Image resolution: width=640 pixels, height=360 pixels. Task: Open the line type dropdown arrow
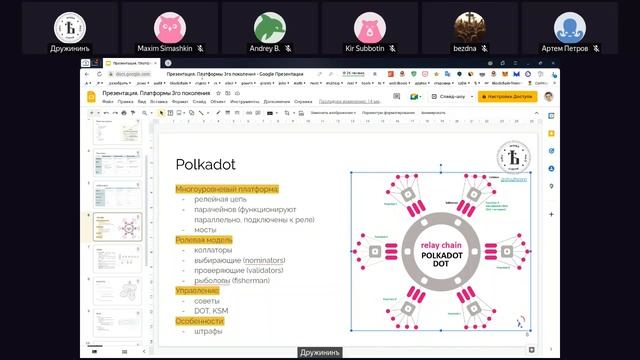[x=207, y=113]
